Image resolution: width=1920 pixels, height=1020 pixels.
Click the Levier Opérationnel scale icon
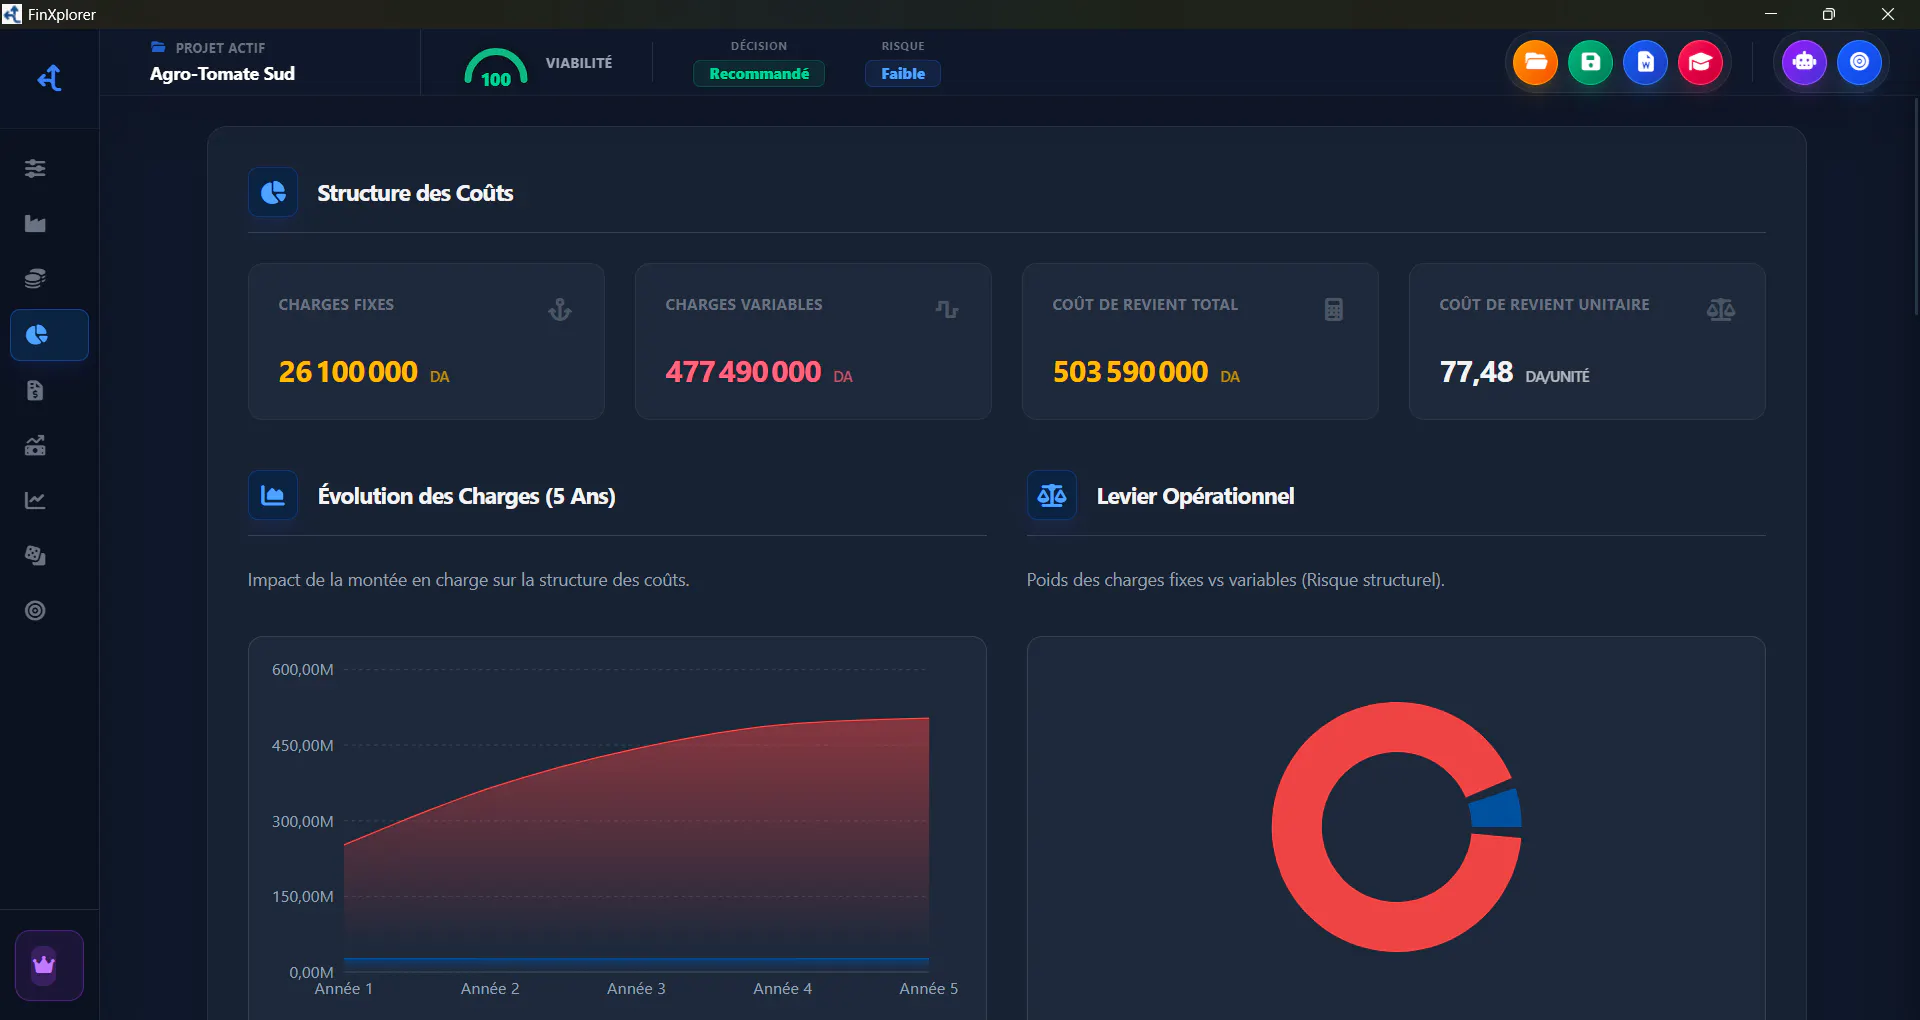coord(1052,495)
